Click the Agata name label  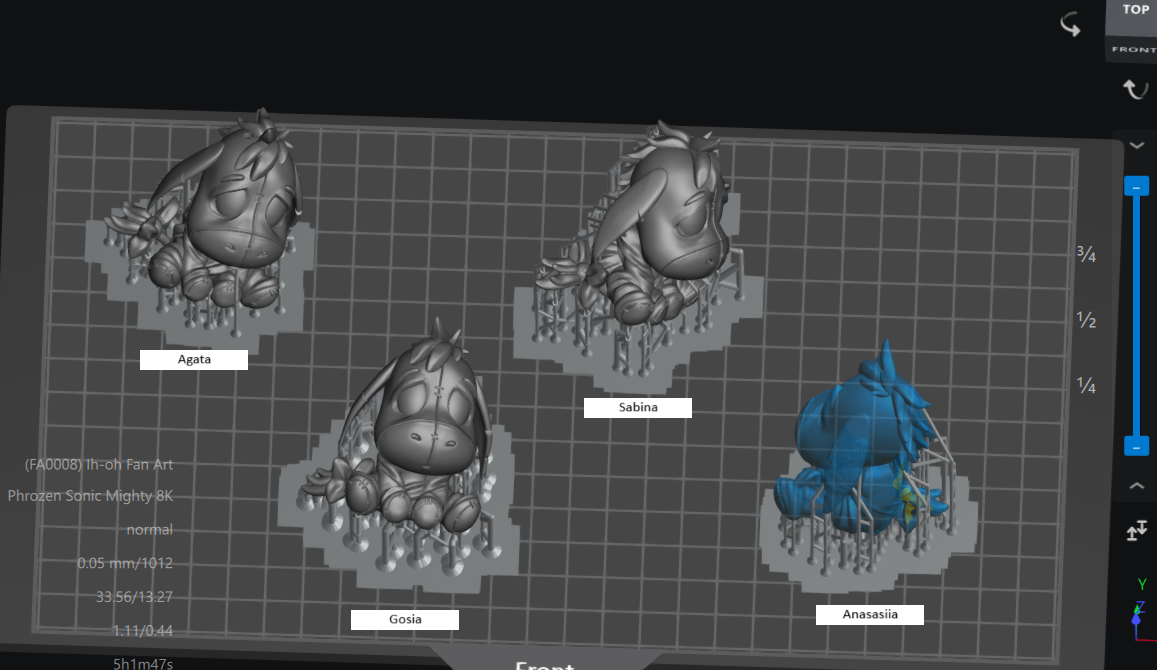[x=194, y=359]
